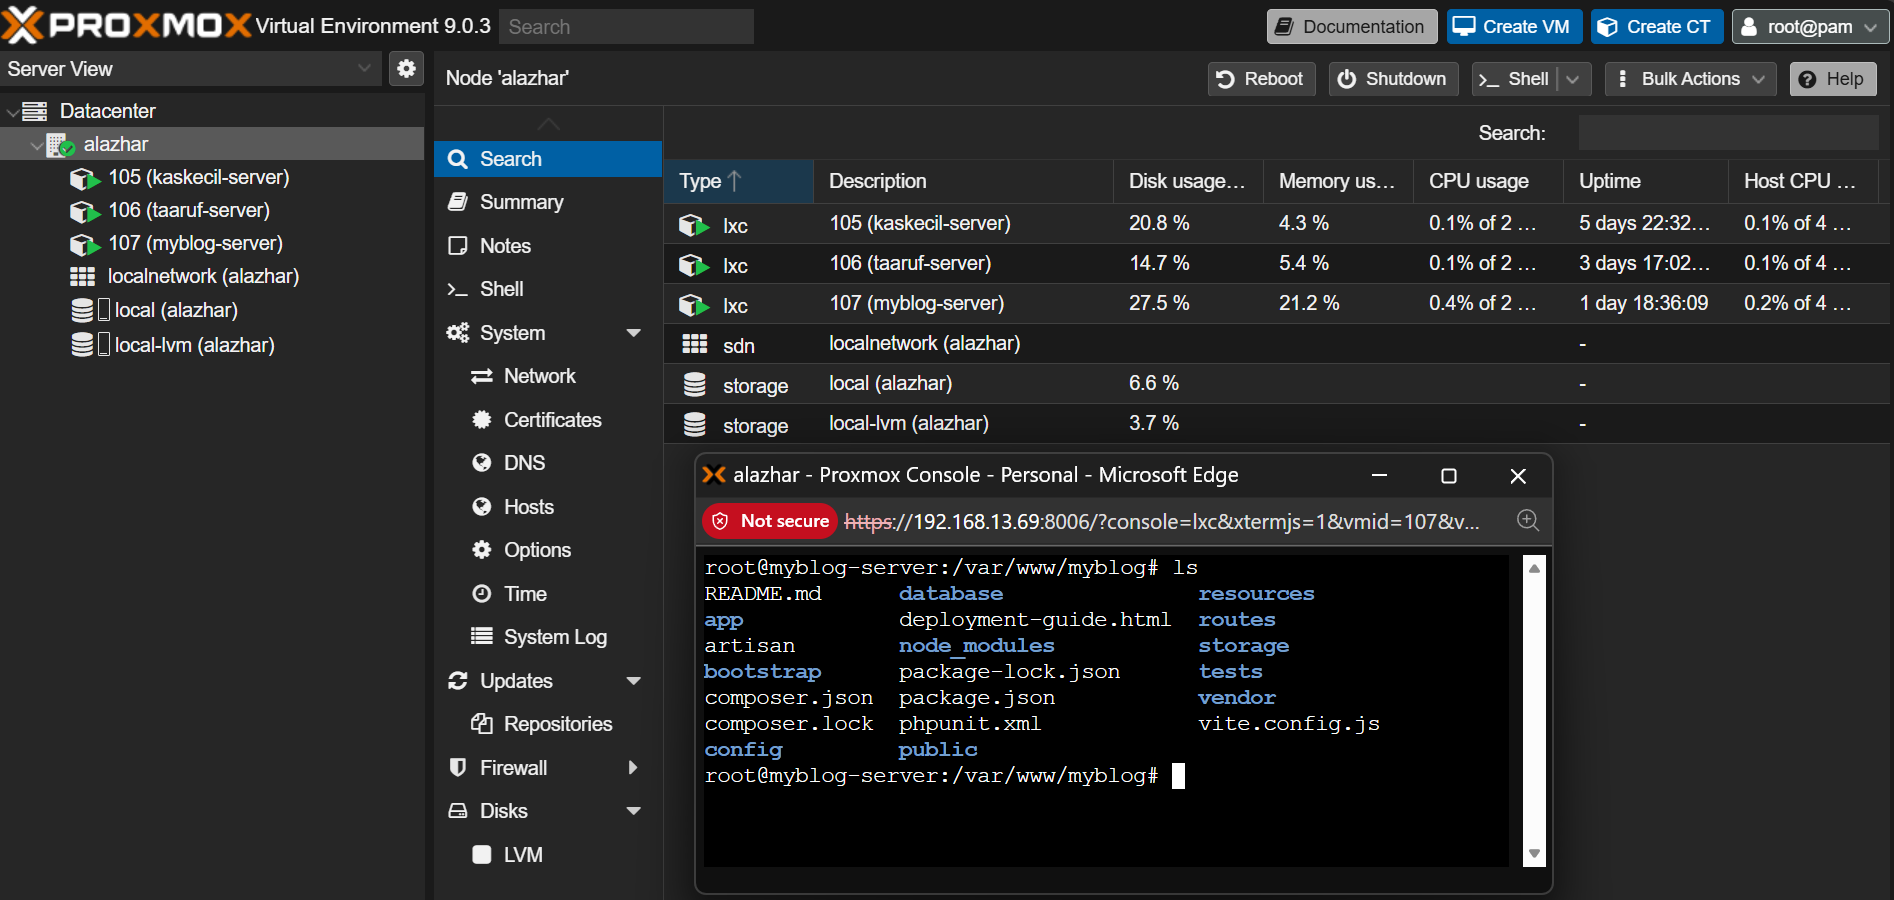Select the storage local (alazhar) grid row
Image resolution: width=1894 pixels, height=900 pixels.
point(1278,383)
